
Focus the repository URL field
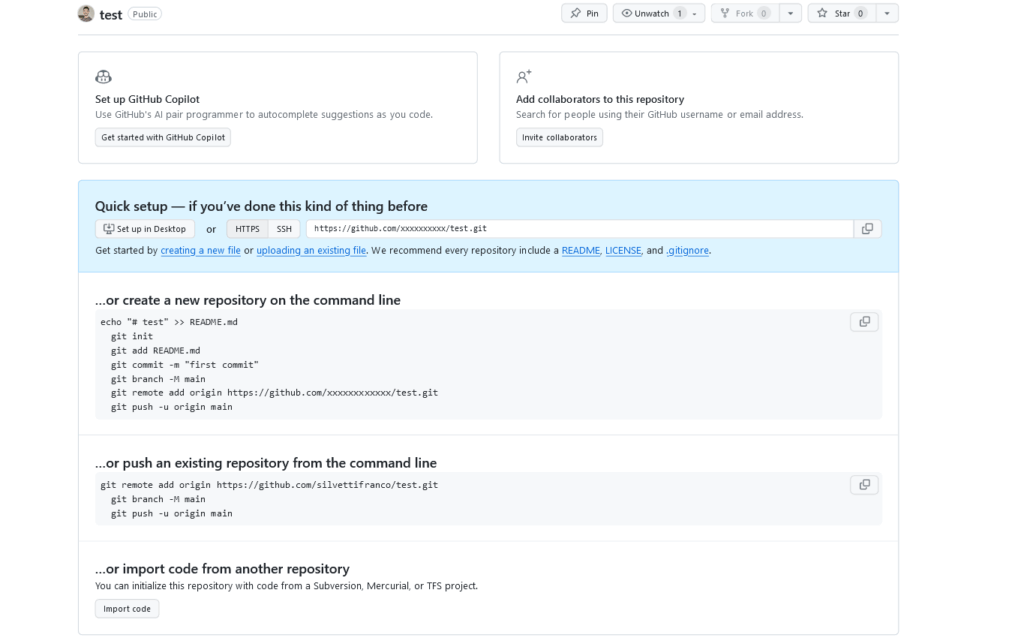[580, 228]
